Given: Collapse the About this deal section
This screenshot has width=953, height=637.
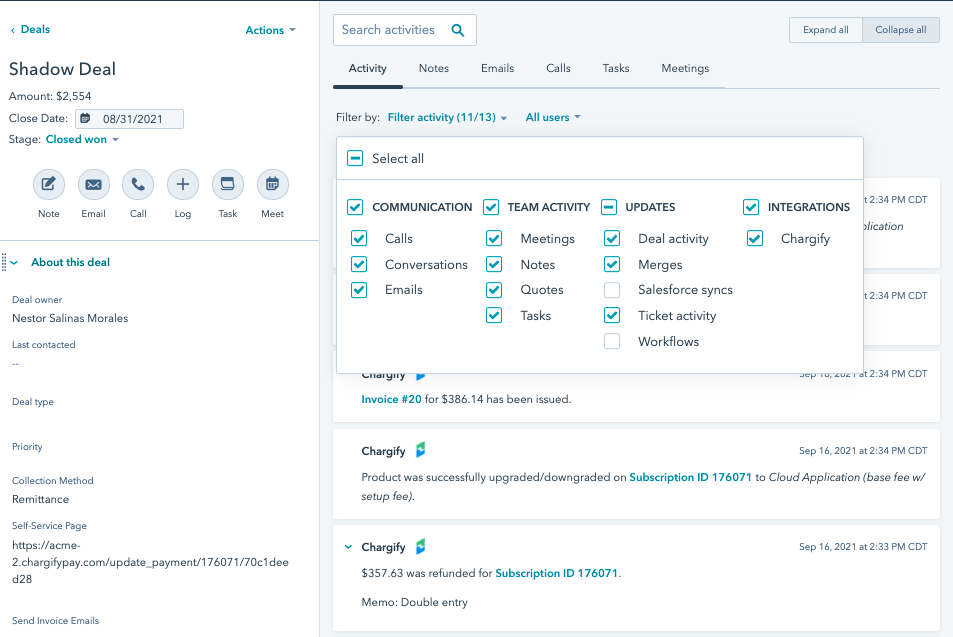Looking at the screenshot, I should pos(14,263).
